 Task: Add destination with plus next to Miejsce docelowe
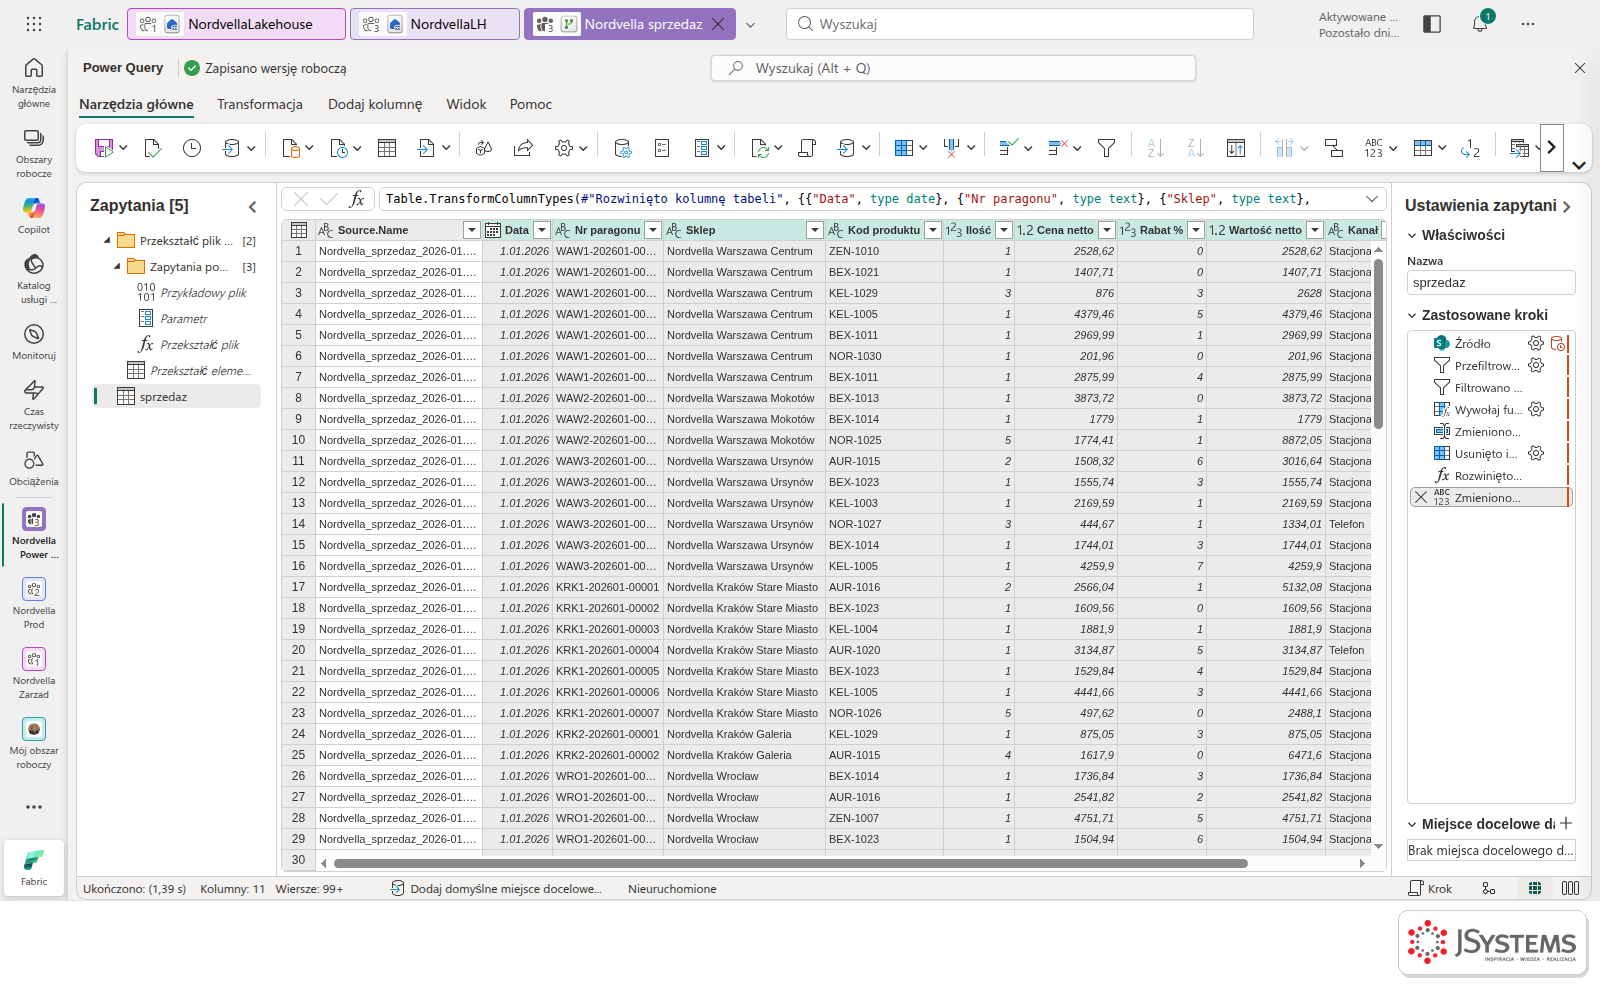[x=1566, y=823]
